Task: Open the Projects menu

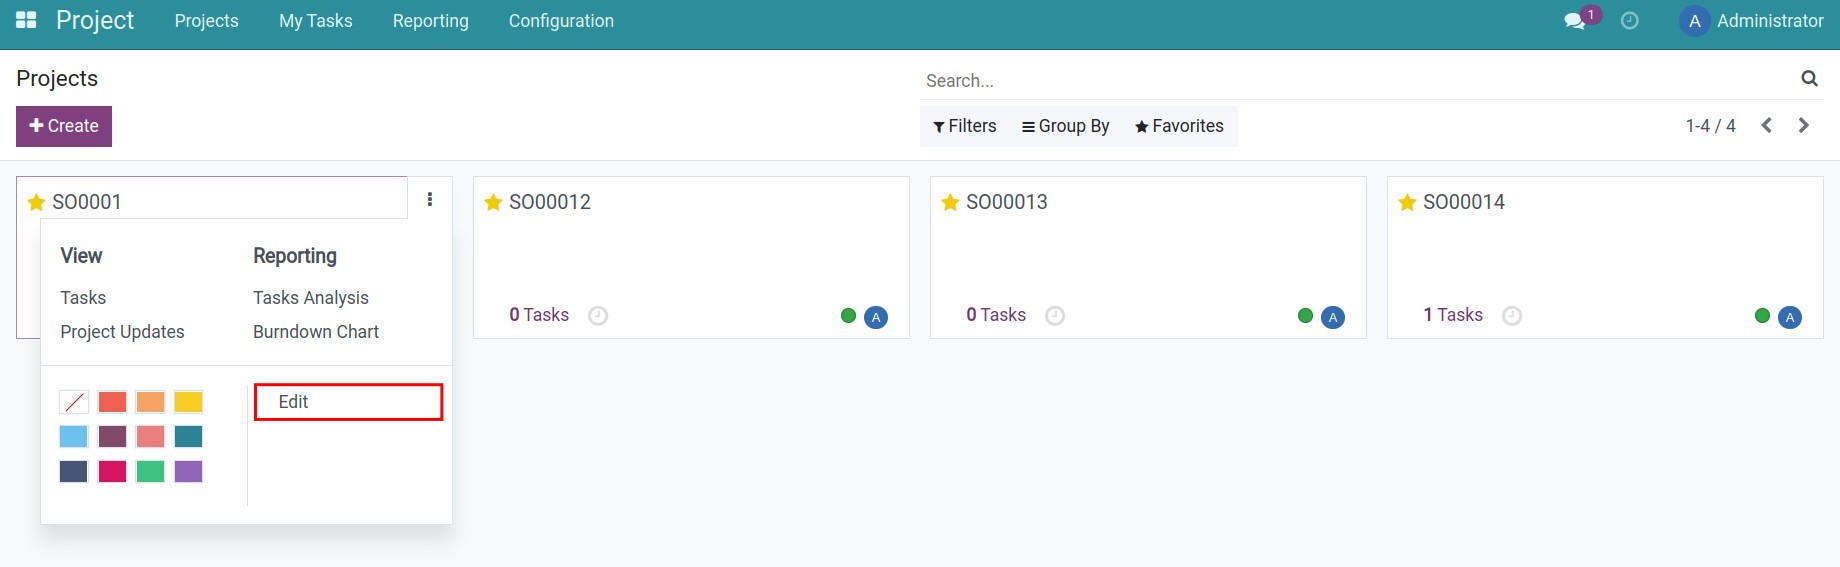Action: coord(207,21)
